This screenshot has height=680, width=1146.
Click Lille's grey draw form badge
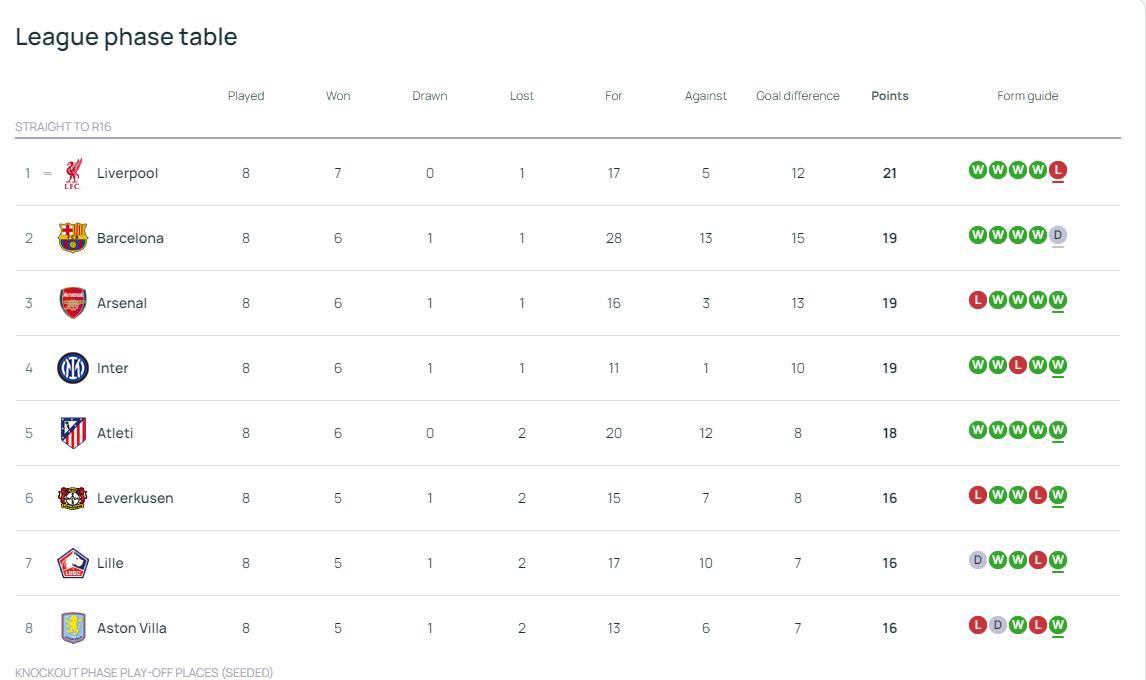pos(978,560)
